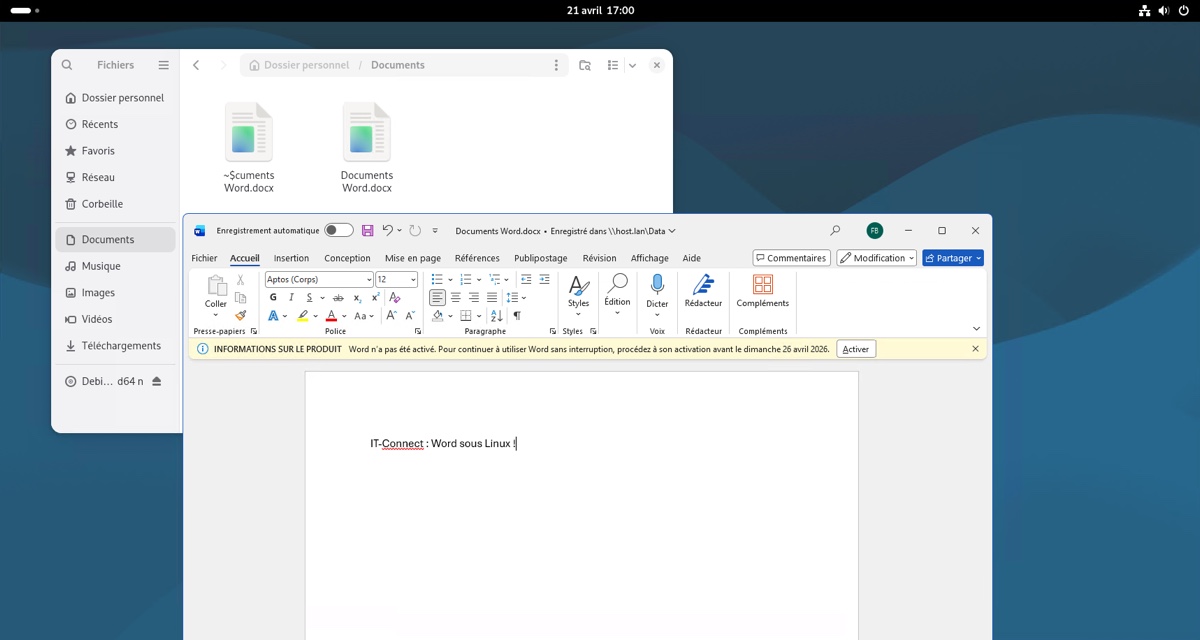The height and width of the screenshot is (640, 1200).
Task: Click the Save icon in the title bar
Action: click(x=367, y=231)
